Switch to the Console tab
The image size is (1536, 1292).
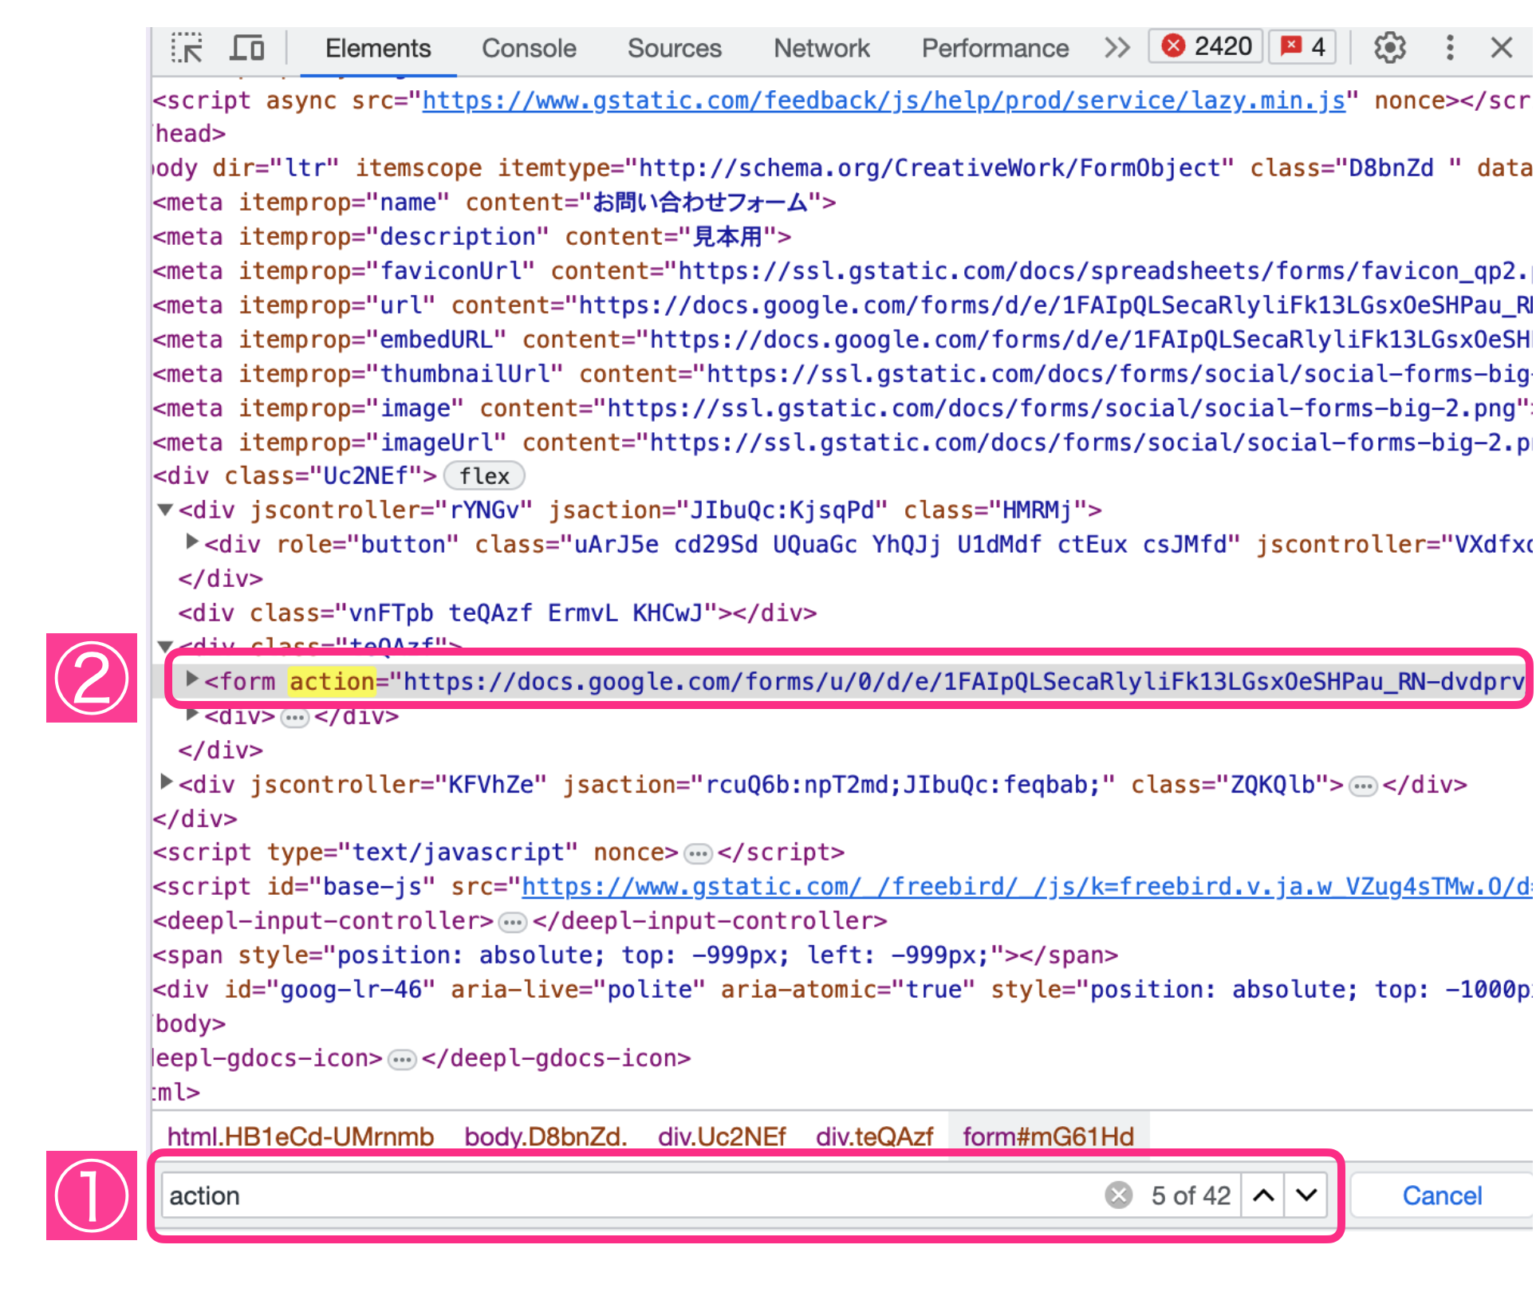[528, 47]
